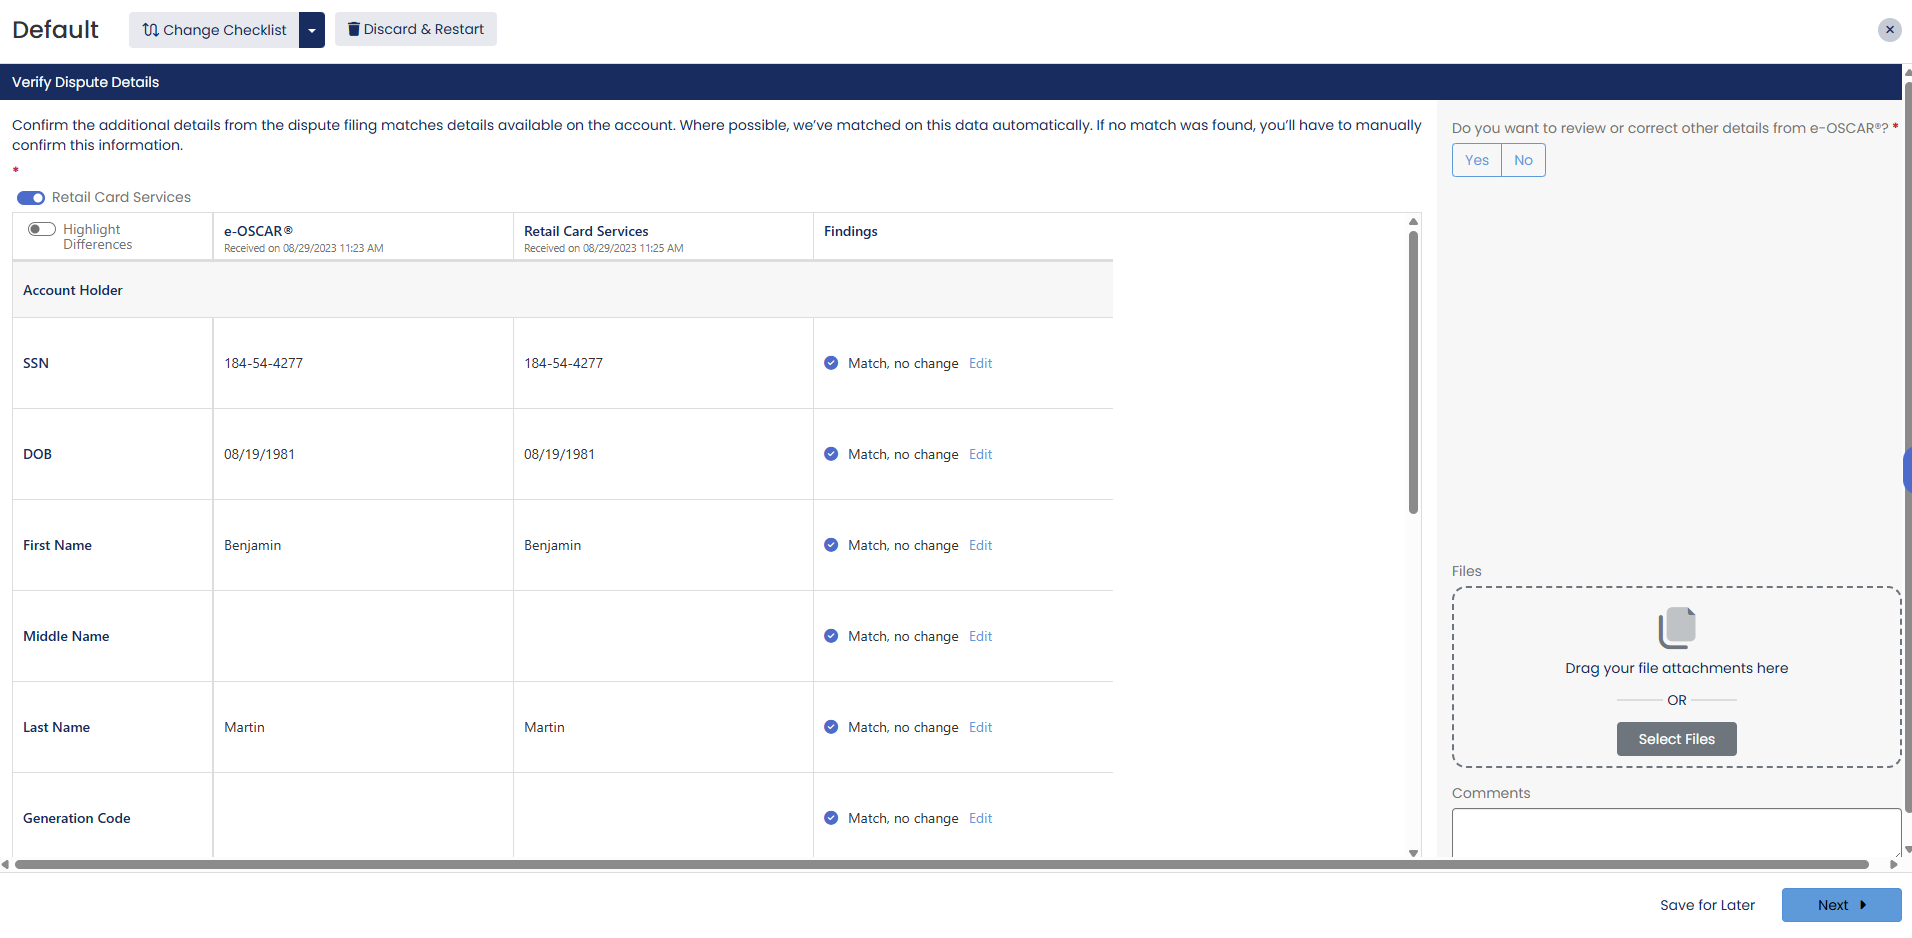Click the Change Checklist button
The image size is (1912, 938).
pos(214,30)
